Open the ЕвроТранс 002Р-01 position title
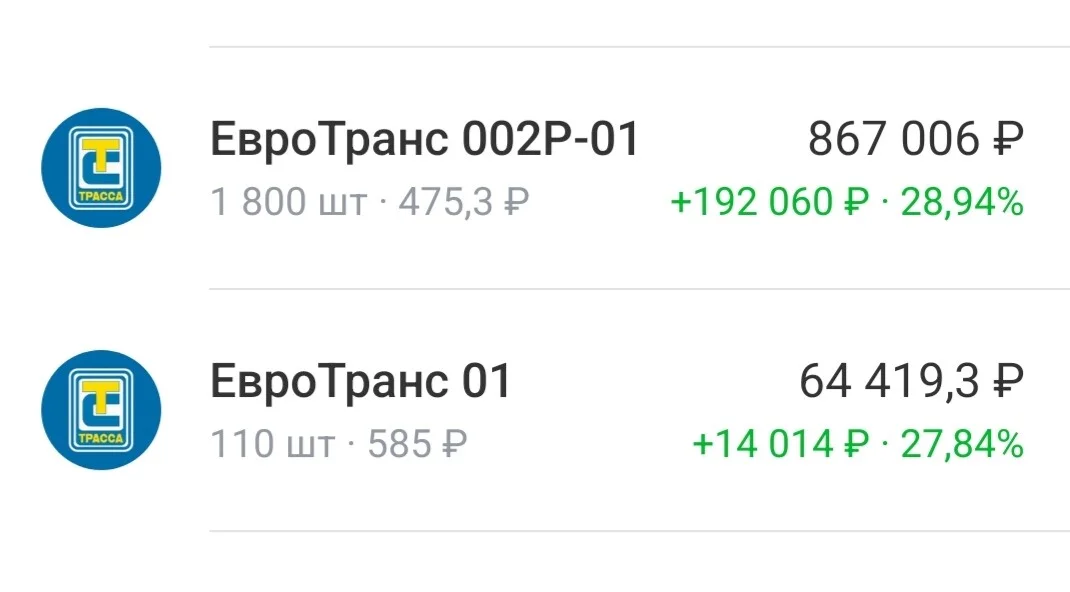This screenshot has width=1070, height=592. point(424,139)
